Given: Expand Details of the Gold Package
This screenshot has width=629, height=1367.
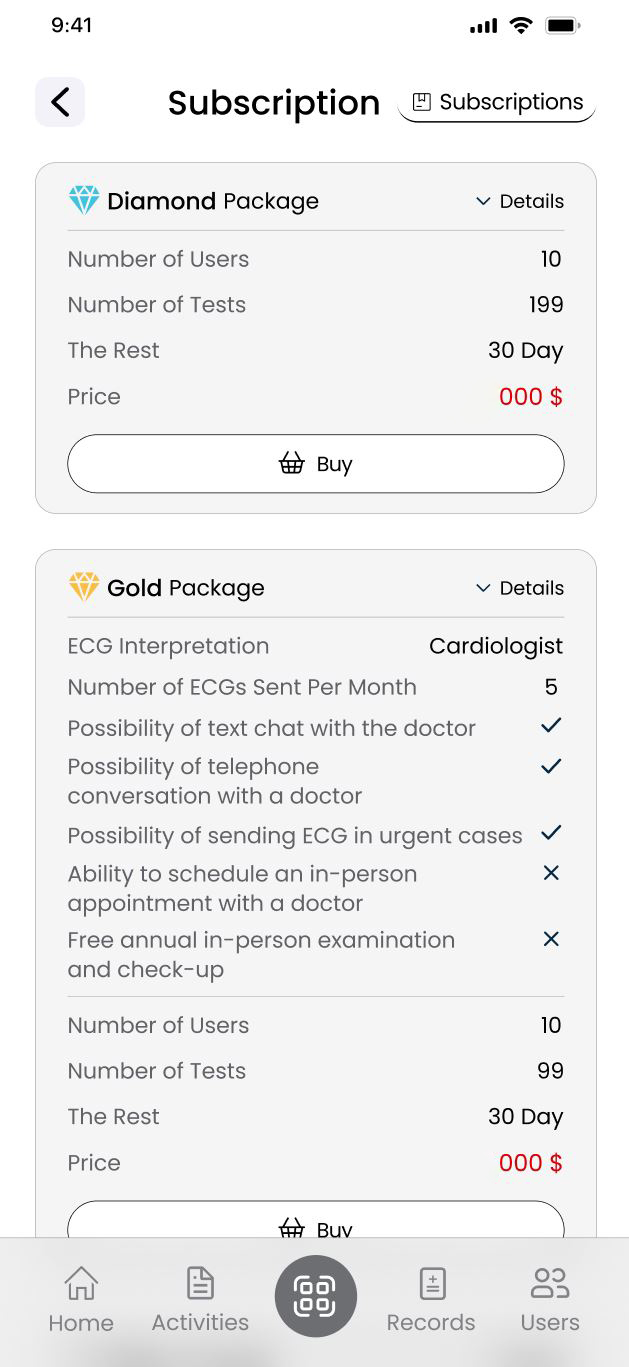Looking at the screenshot, I should coord(520,588).
